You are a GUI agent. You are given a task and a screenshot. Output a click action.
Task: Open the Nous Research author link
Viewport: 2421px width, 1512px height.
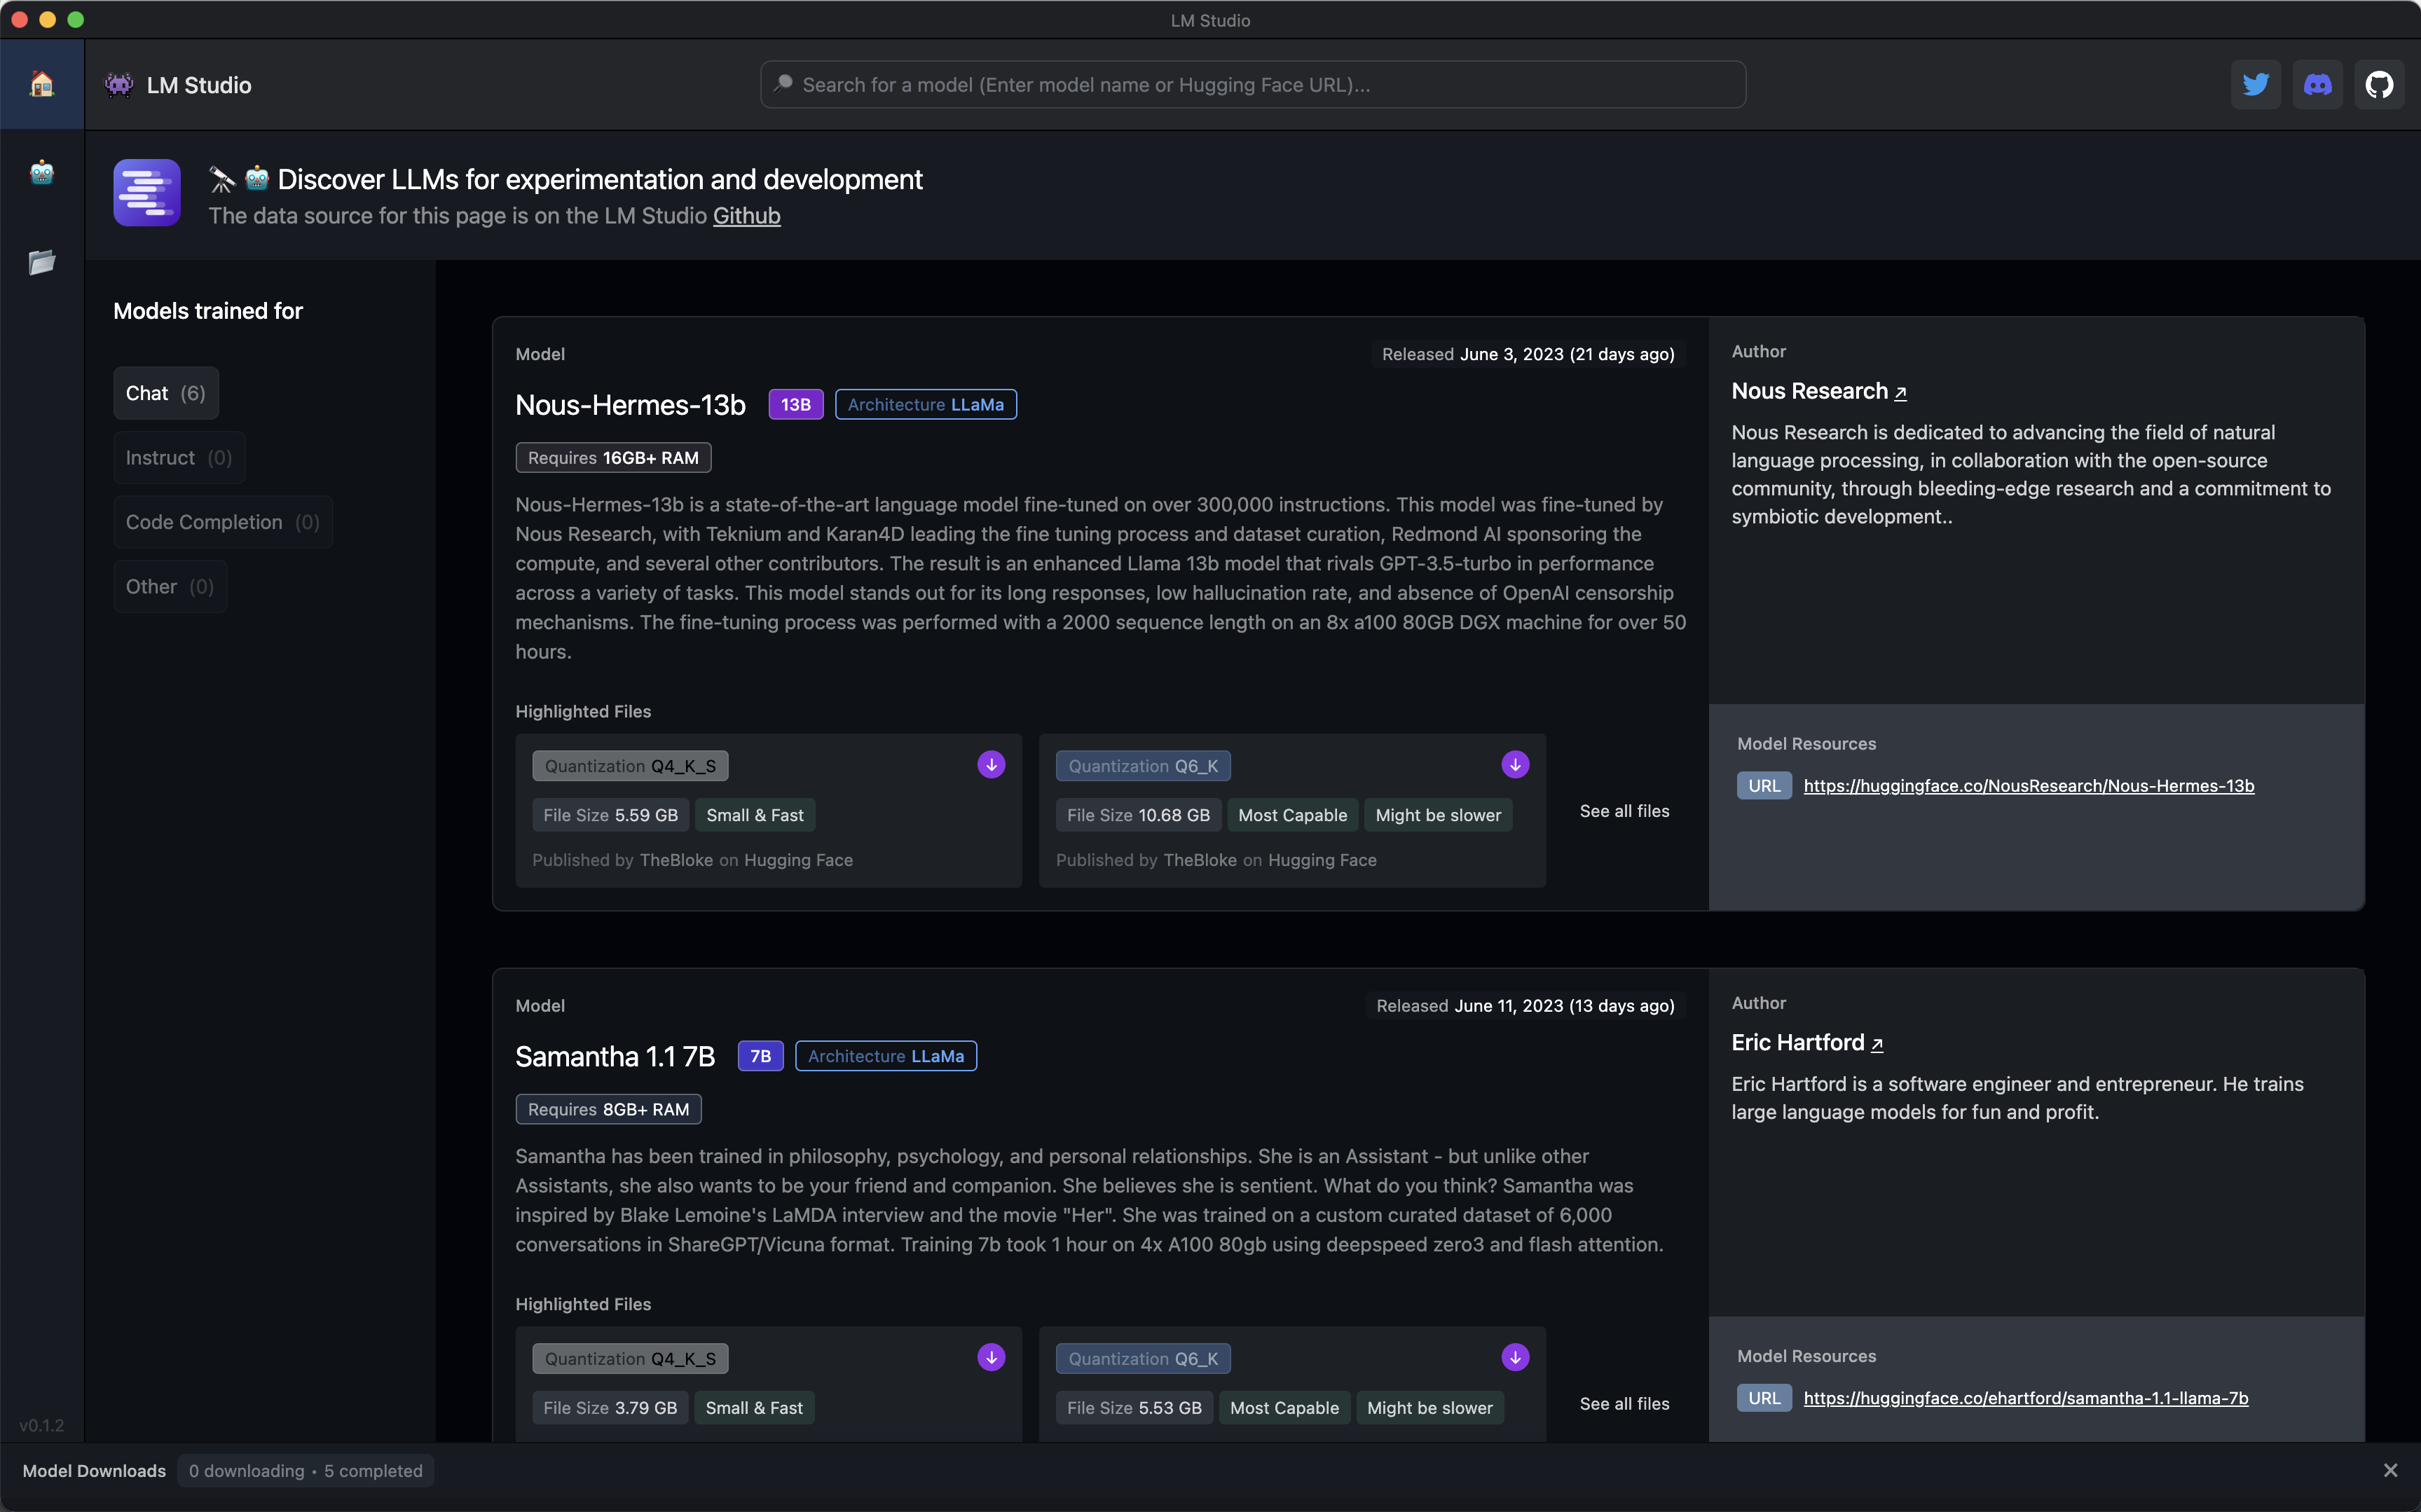click(1819, 391)
